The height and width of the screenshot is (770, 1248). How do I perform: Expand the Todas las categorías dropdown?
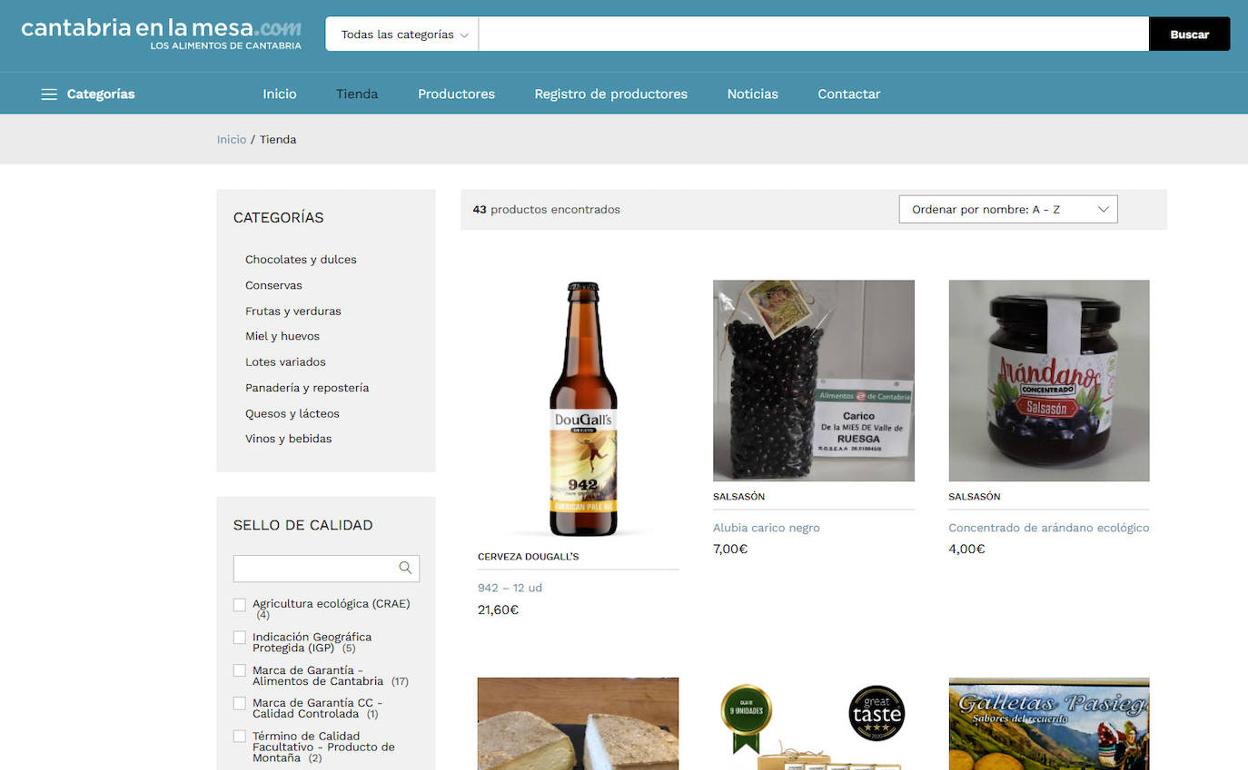coord(403,35)
